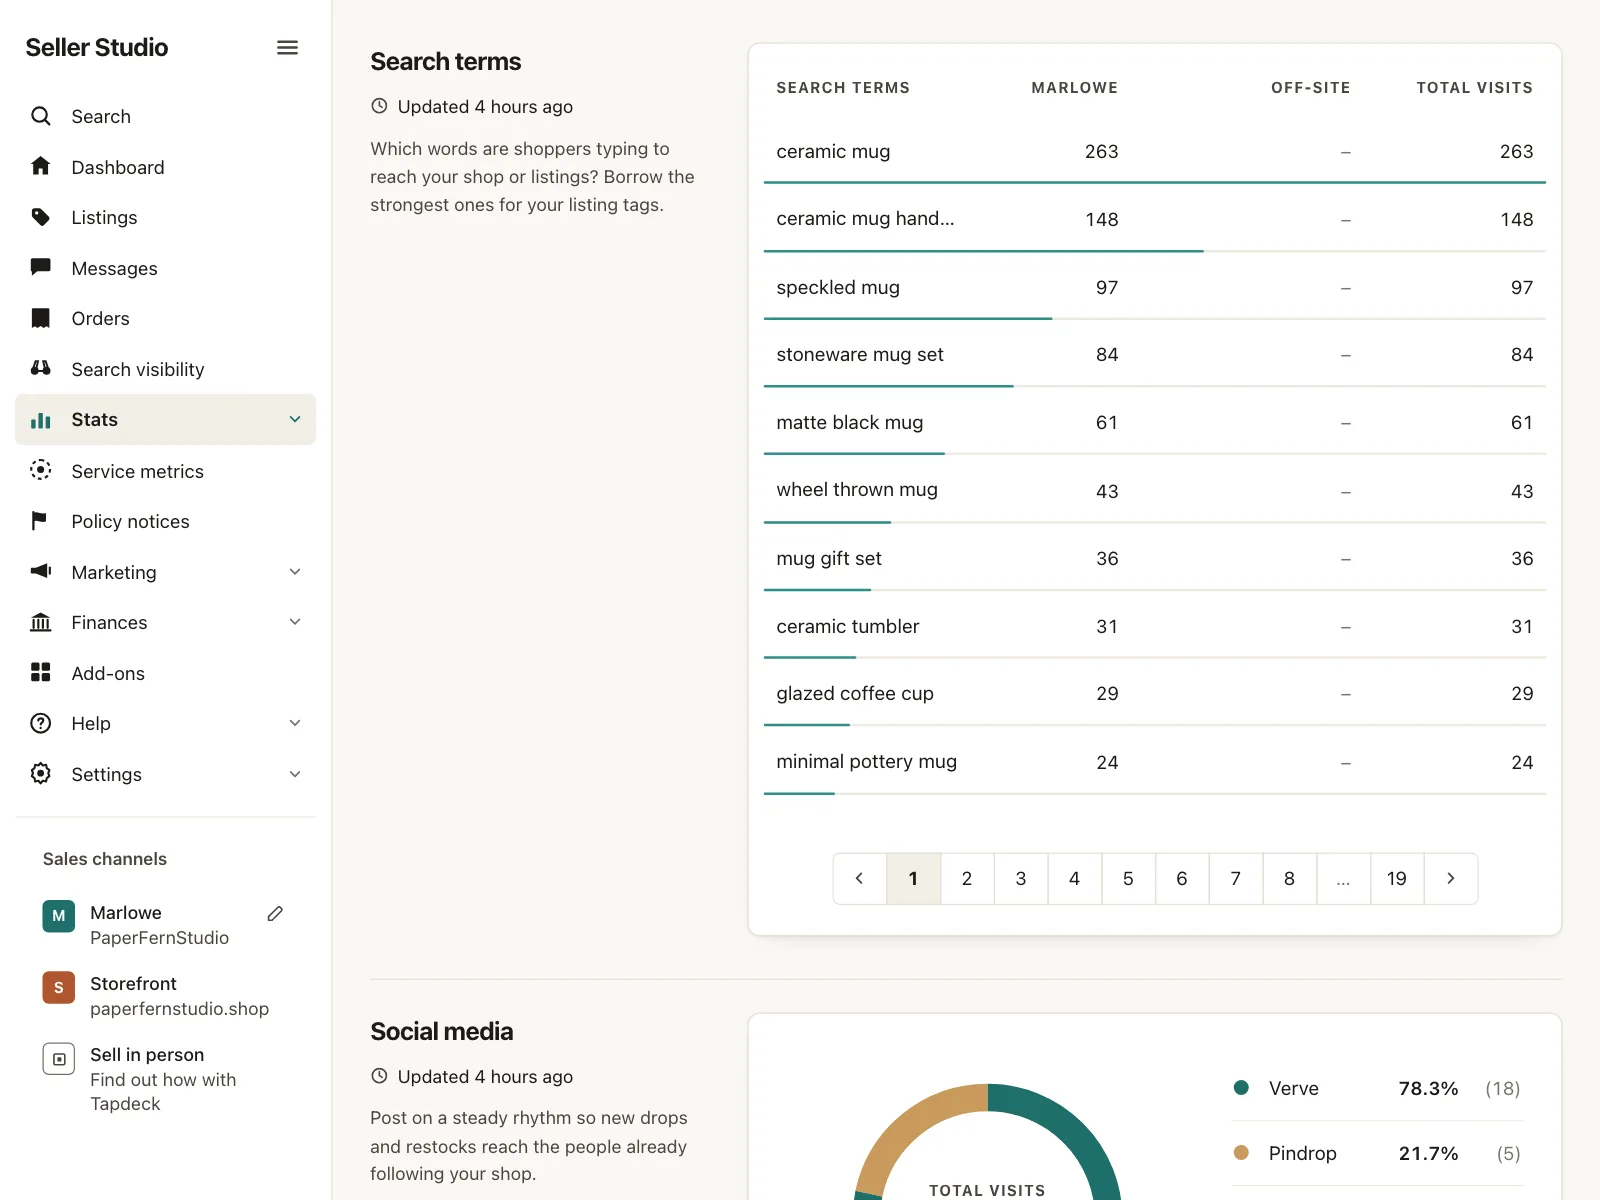Click the Pindrop tan legend dot

click(1241, 1153)
